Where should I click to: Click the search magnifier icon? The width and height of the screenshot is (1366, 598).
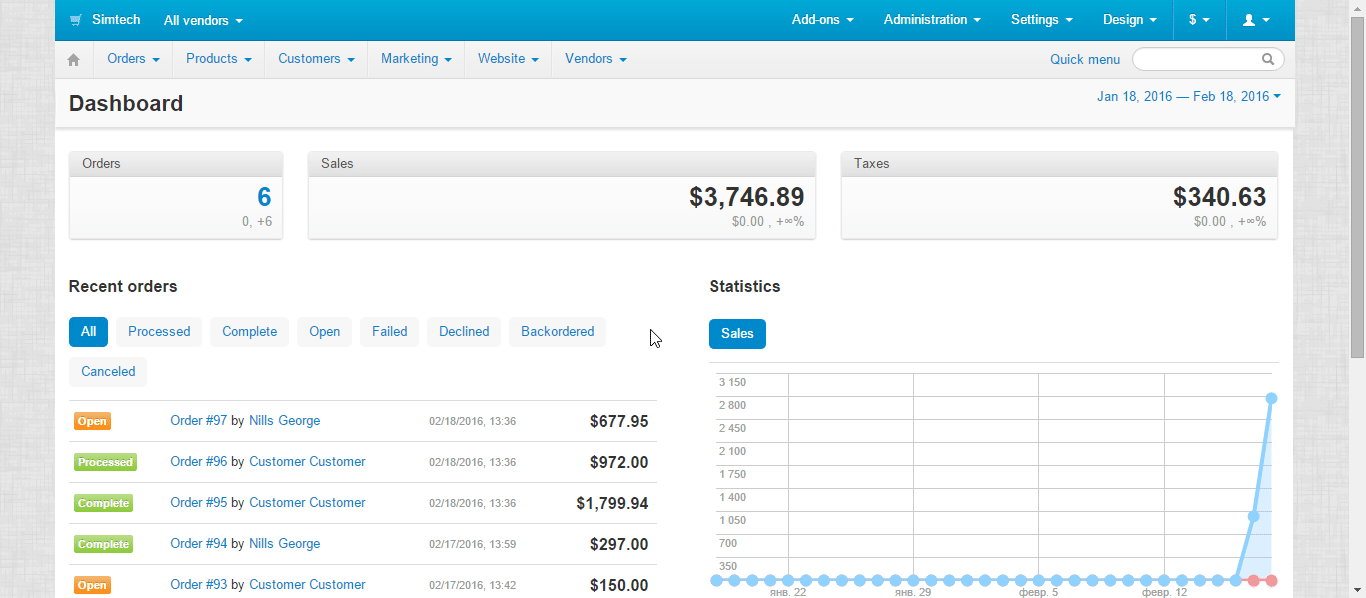tap(1268, 59)
